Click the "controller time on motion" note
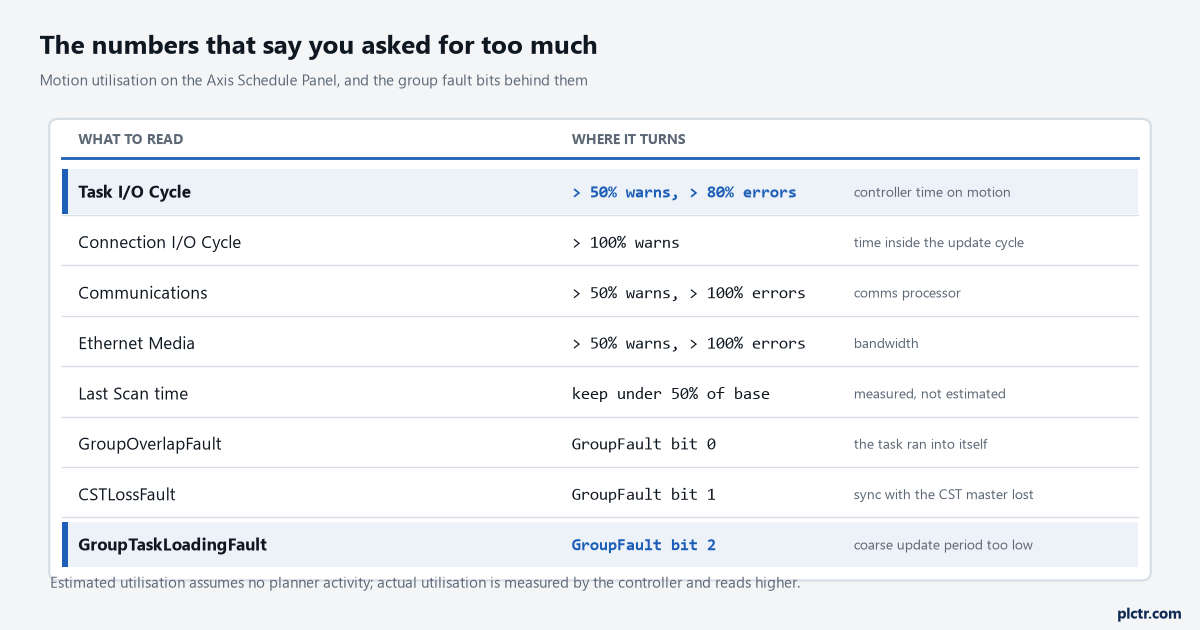 point(932,192)
